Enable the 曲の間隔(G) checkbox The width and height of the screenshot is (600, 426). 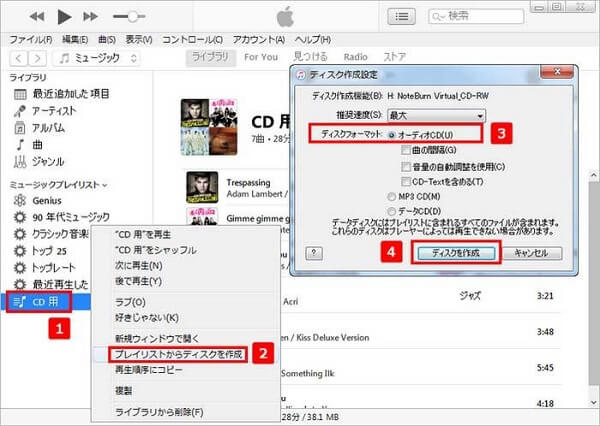click(406, 150)
